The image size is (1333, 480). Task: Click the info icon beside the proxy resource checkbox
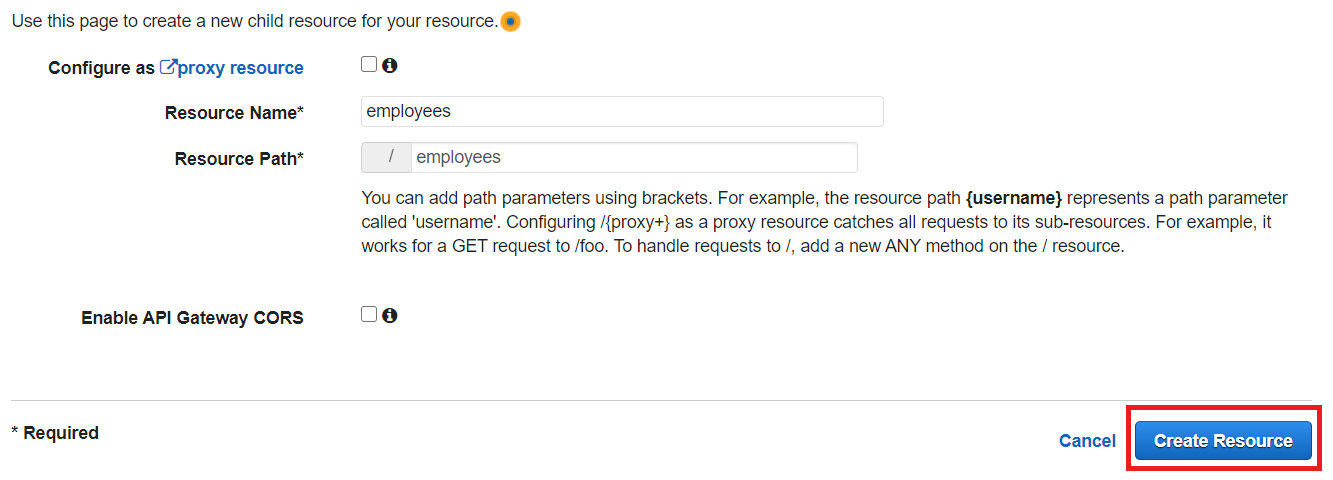coord(390,65)
